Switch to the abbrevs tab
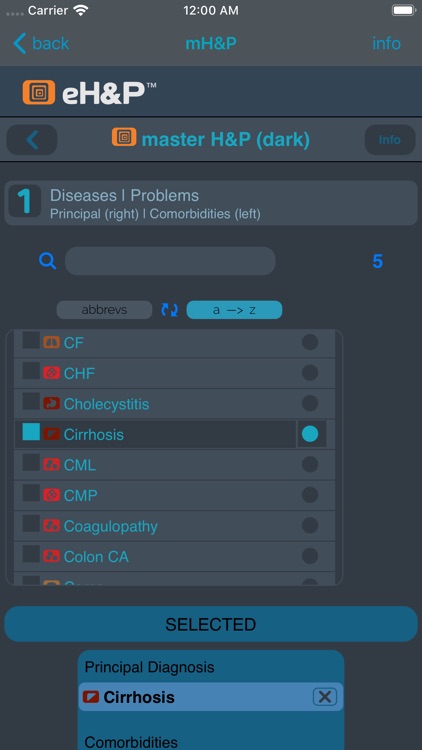The image size is (422, 750). pyautogui.click(x=104, y=310)
